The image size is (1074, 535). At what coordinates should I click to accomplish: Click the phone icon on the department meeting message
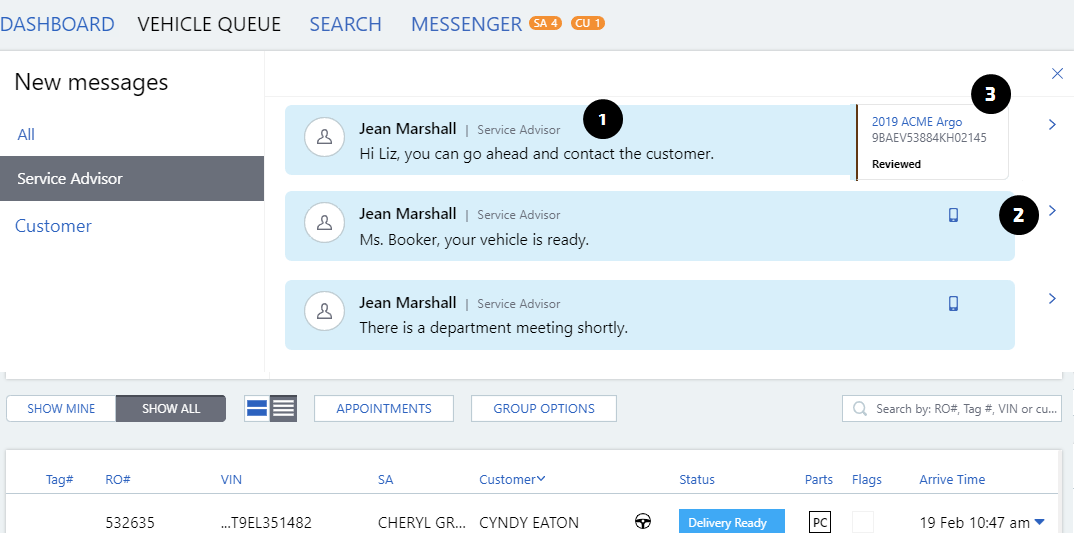953,304
